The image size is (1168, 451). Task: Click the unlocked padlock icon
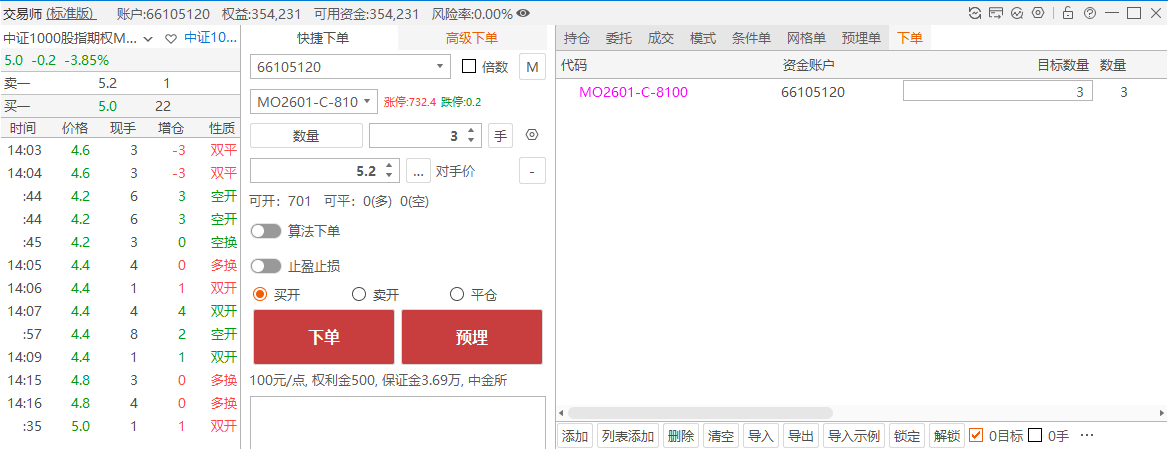coord(1068,14)
